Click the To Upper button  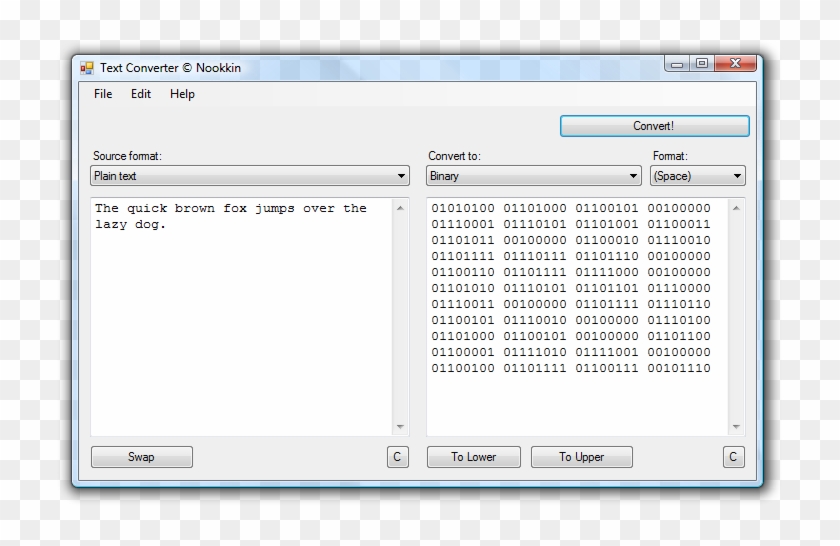point(581,457)
